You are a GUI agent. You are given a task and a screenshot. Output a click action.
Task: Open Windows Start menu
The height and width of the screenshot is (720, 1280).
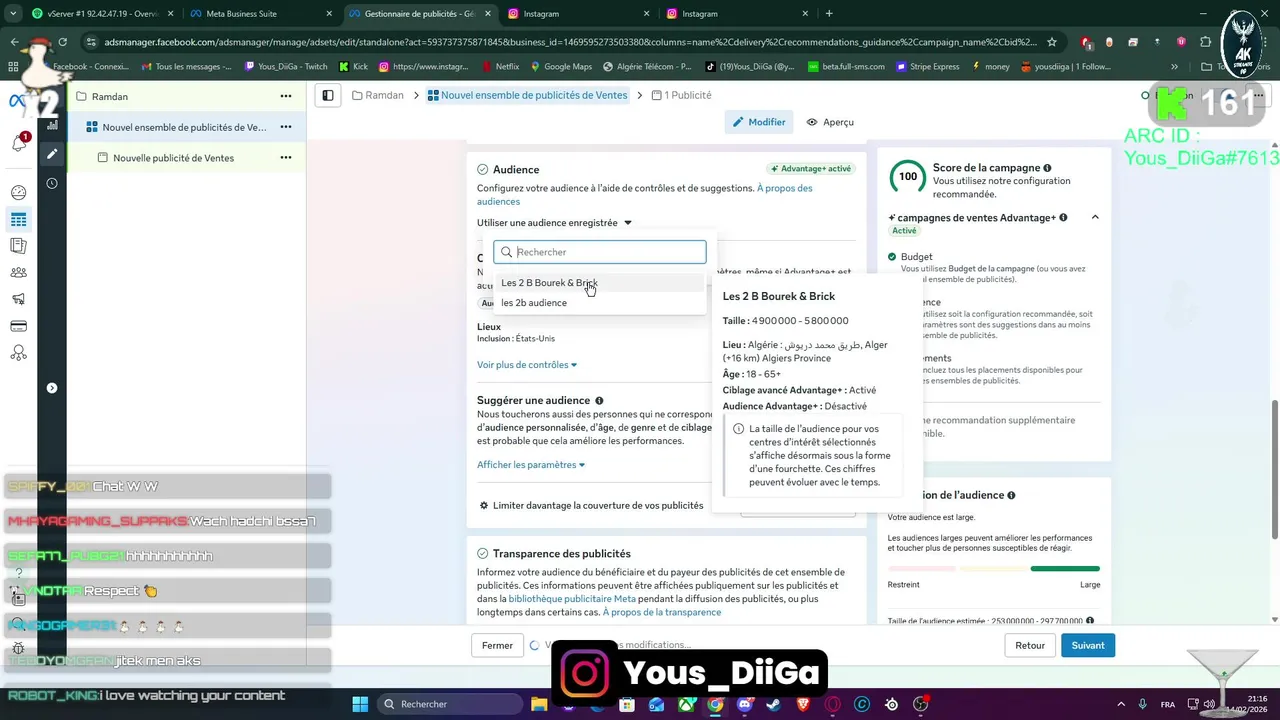pos(360,704)
